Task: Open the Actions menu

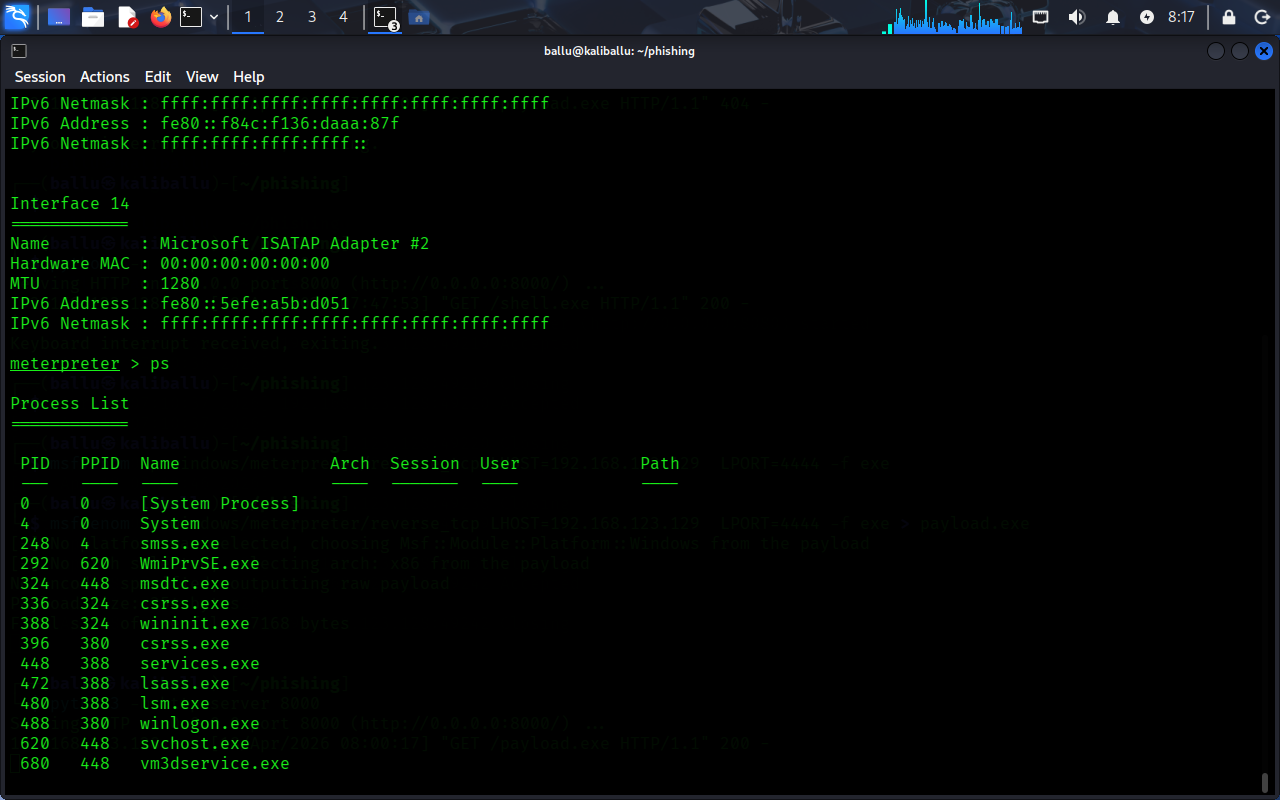Action: (105, 77)
